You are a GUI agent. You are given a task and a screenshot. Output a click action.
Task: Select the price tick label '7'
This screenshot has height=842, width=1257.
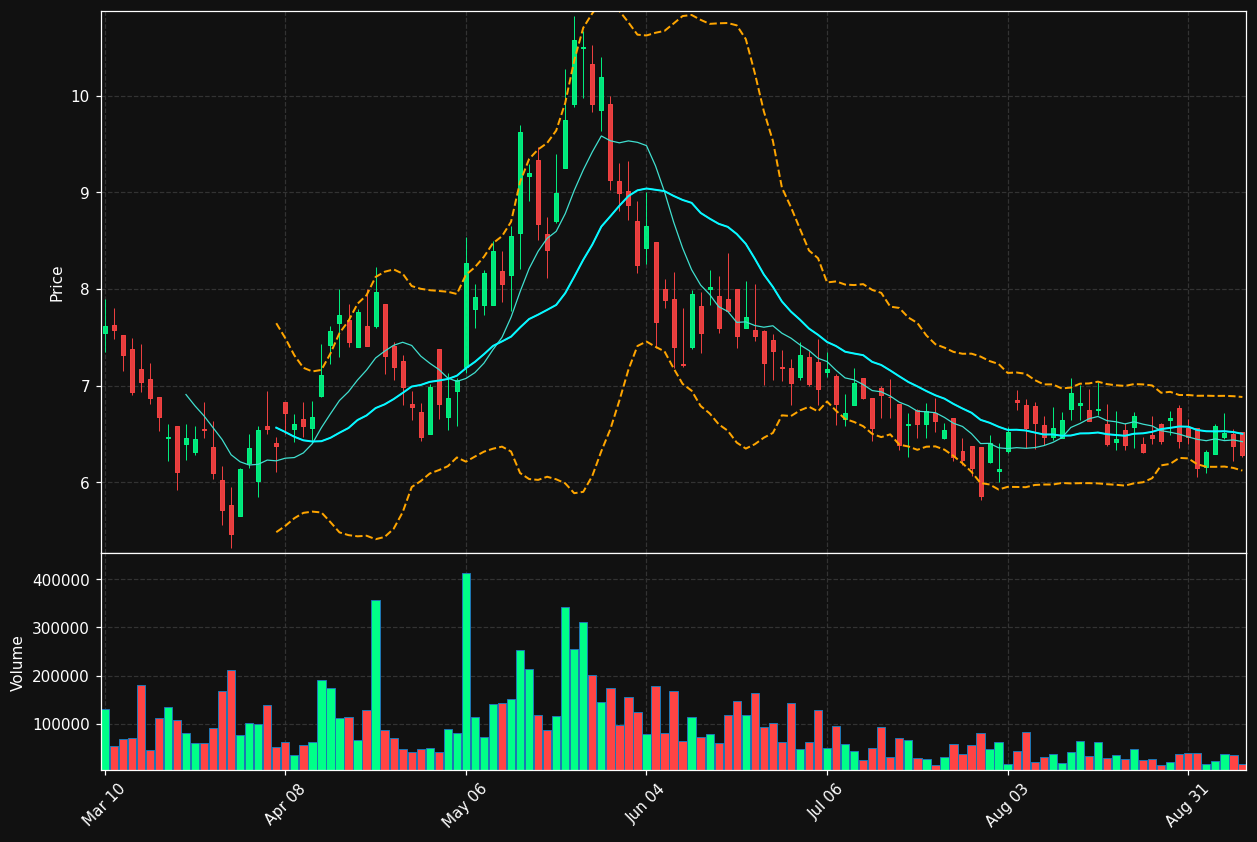coord(84,386)
